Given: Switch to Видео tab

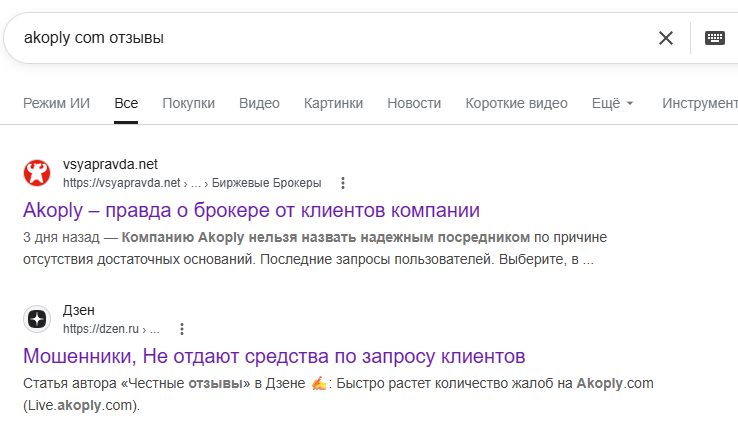Looking at the screenshot, I should coord(259,103).
